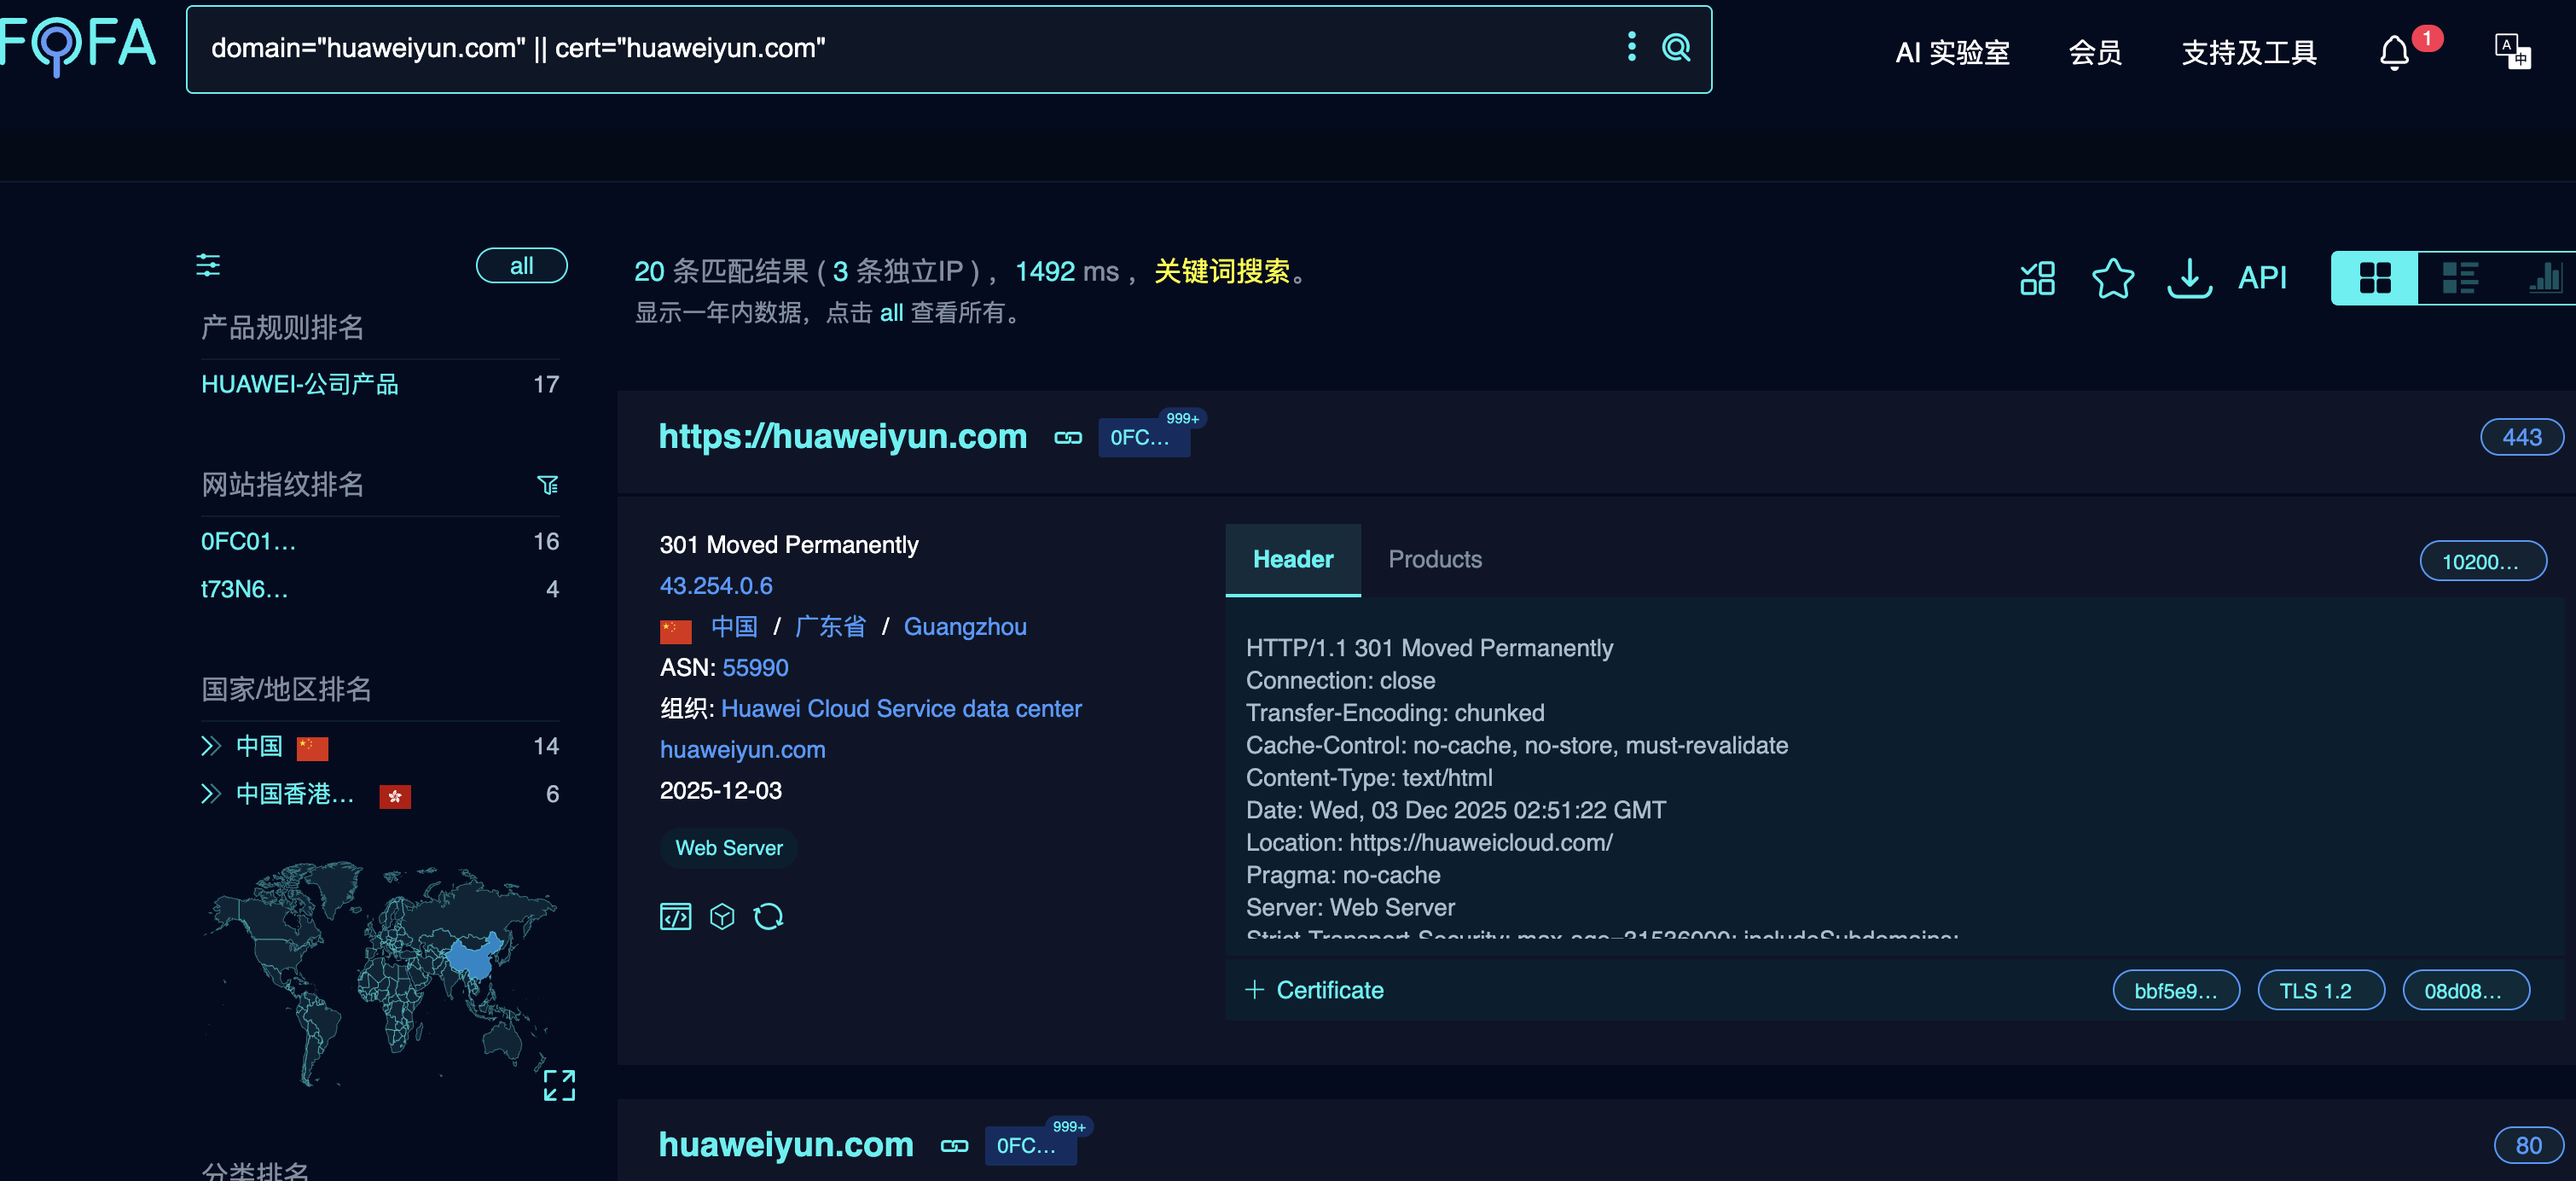Expand the 中国香港 region entry
Viewport: 2576px width, 1181px height.
(210, 794)
